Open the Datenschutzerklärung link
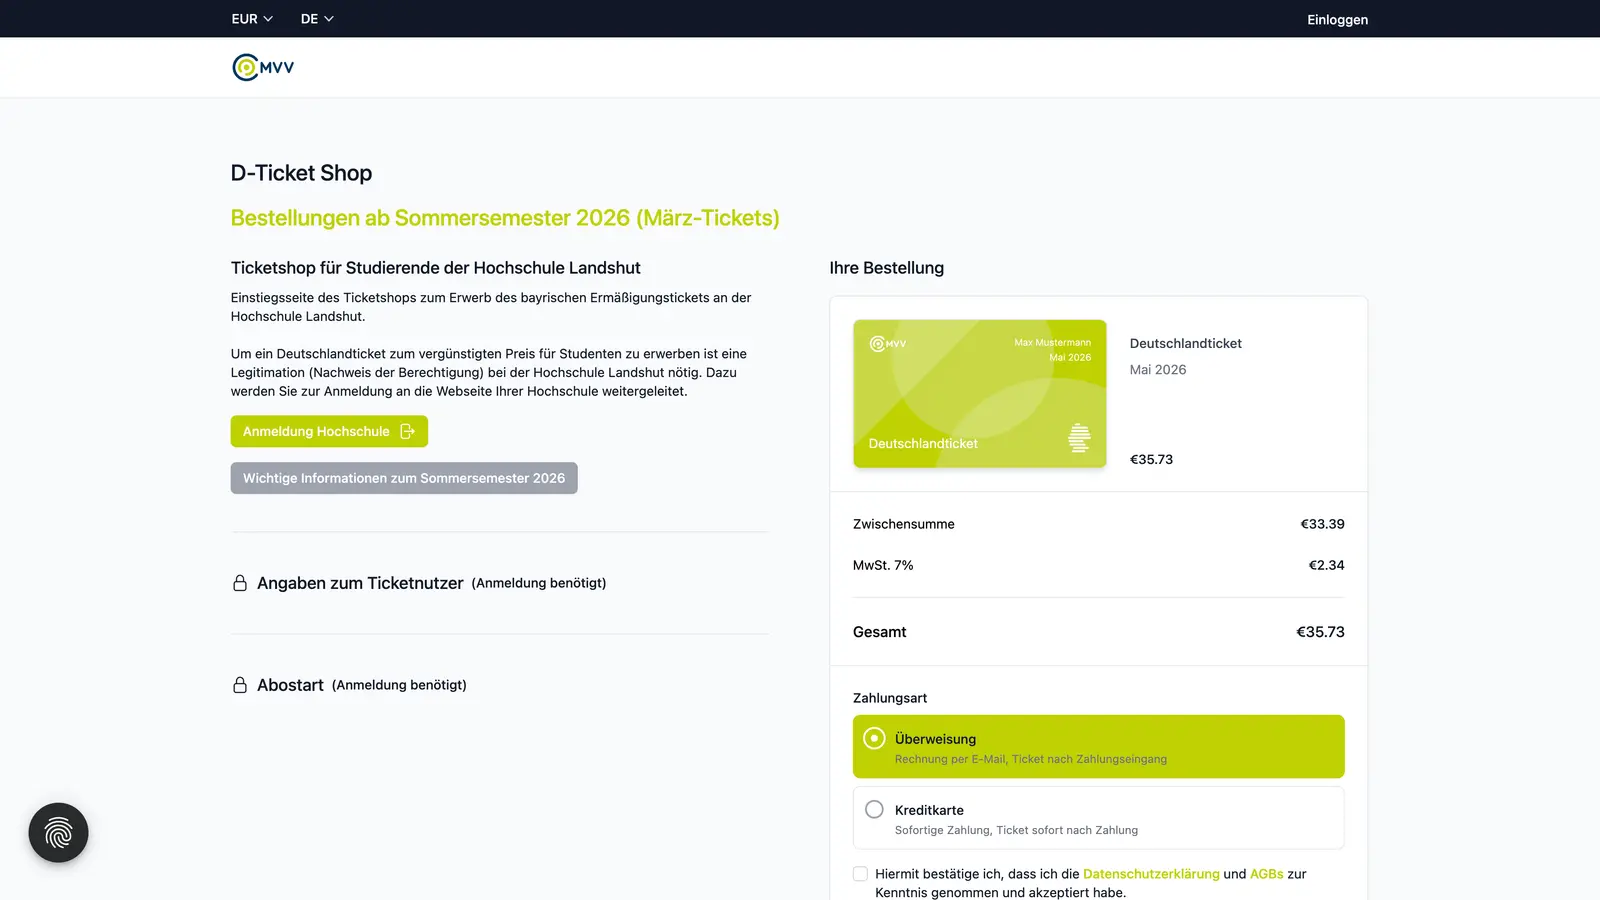 (1151, 874)
